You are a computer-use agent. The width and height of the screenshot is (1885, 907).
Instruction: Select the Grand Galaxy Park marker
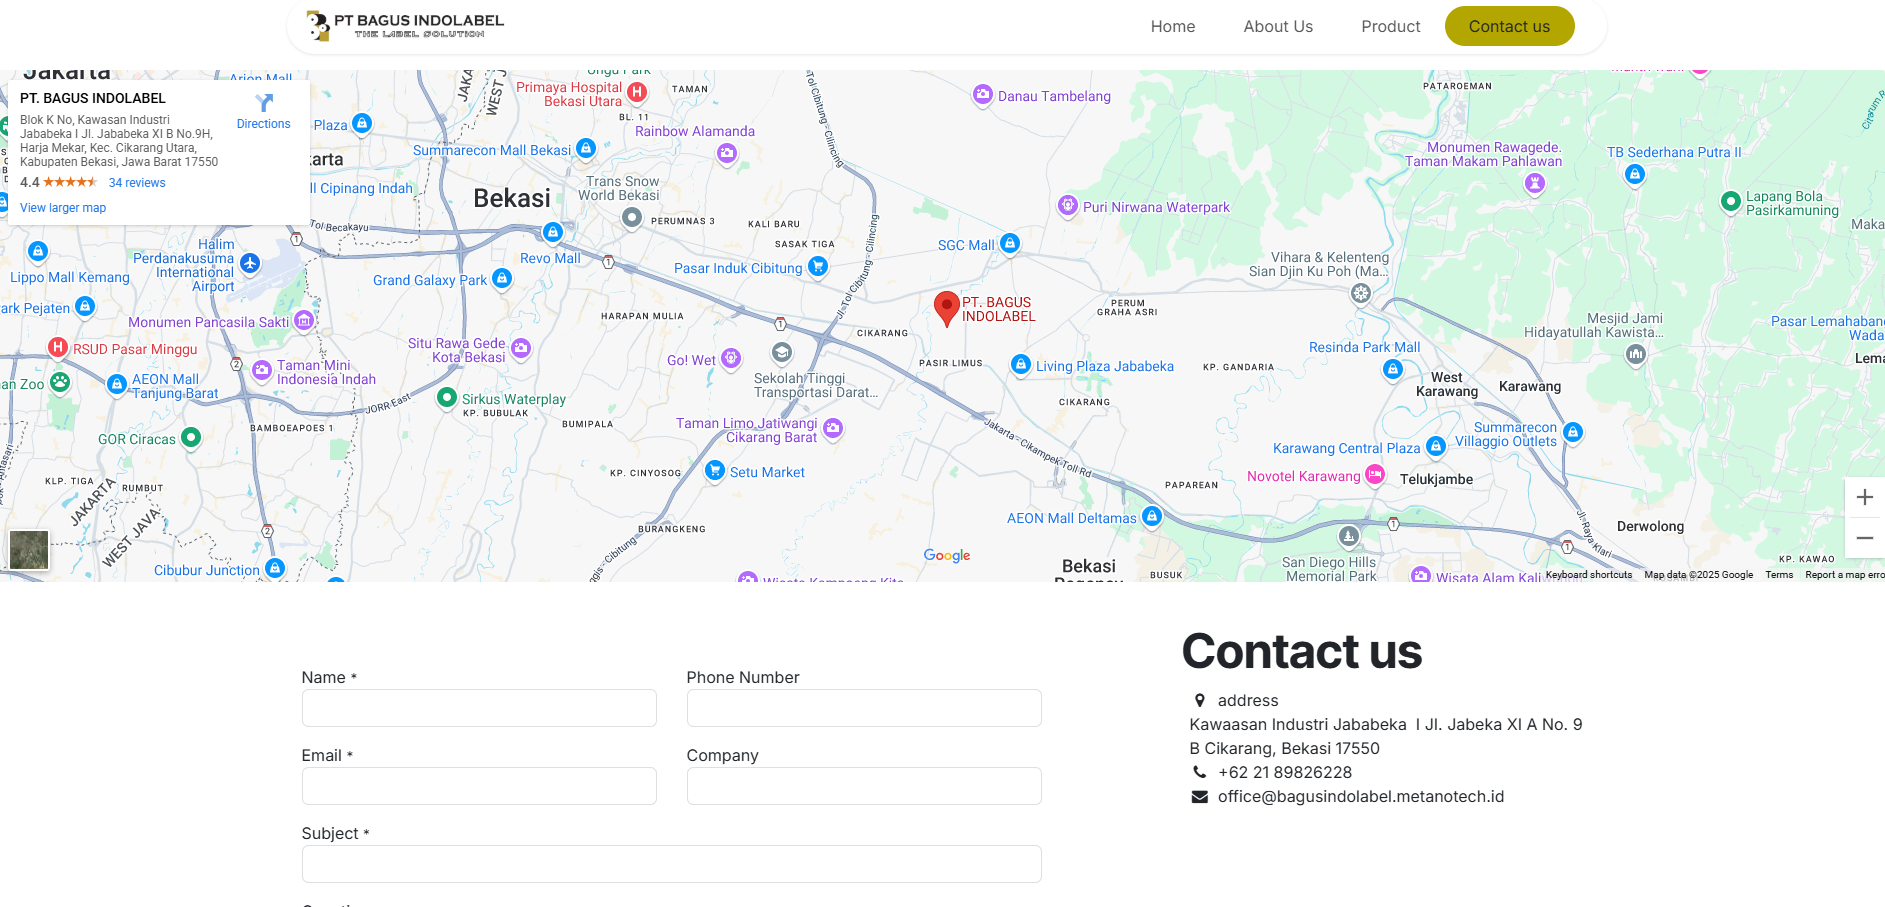coord(502,278)
